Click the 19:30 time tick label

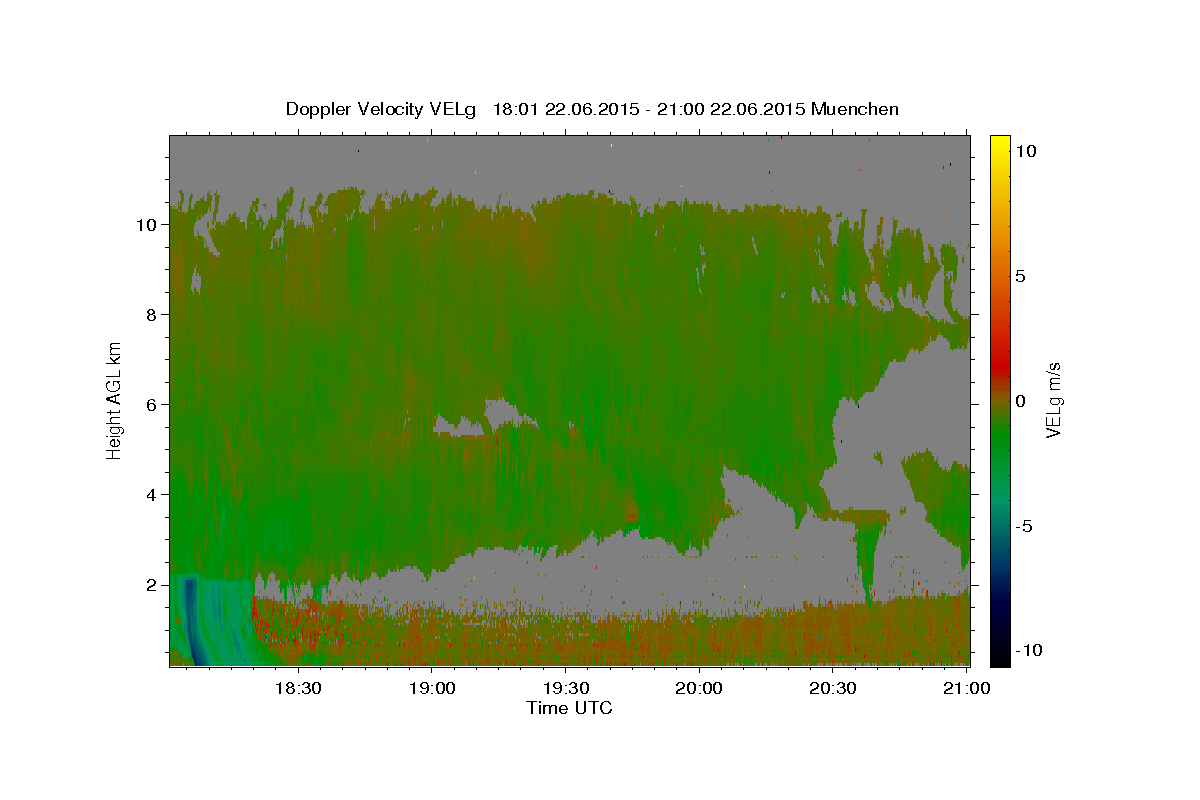click(565, 688)
